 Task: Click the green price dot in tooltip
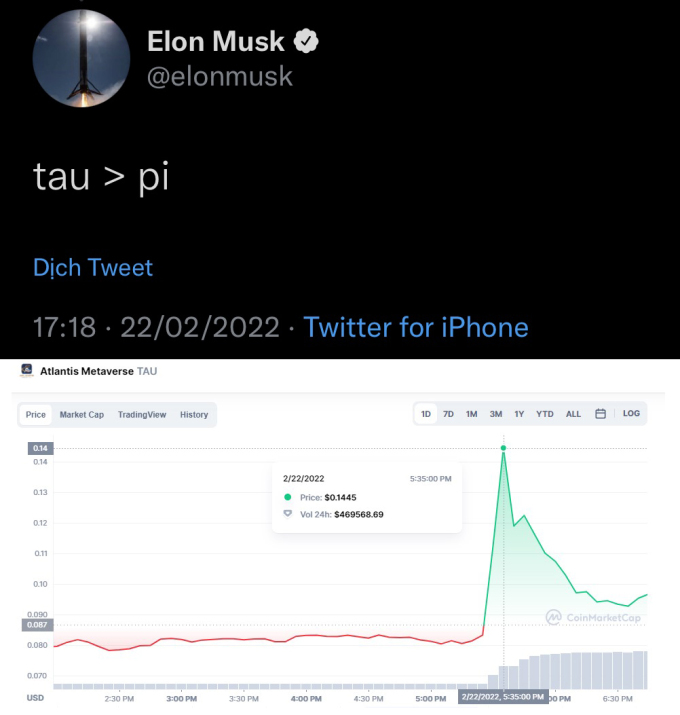[x=288, y=497]
